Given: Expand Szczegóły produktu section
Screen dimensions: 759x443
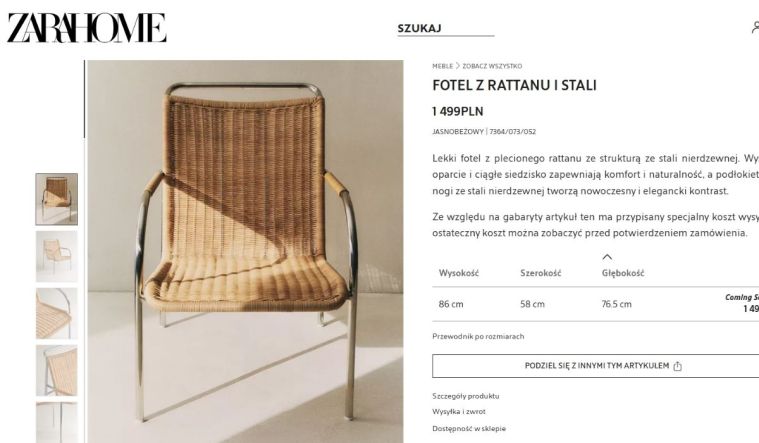Looking at the screenshot, I should click(x=465, y=396).
